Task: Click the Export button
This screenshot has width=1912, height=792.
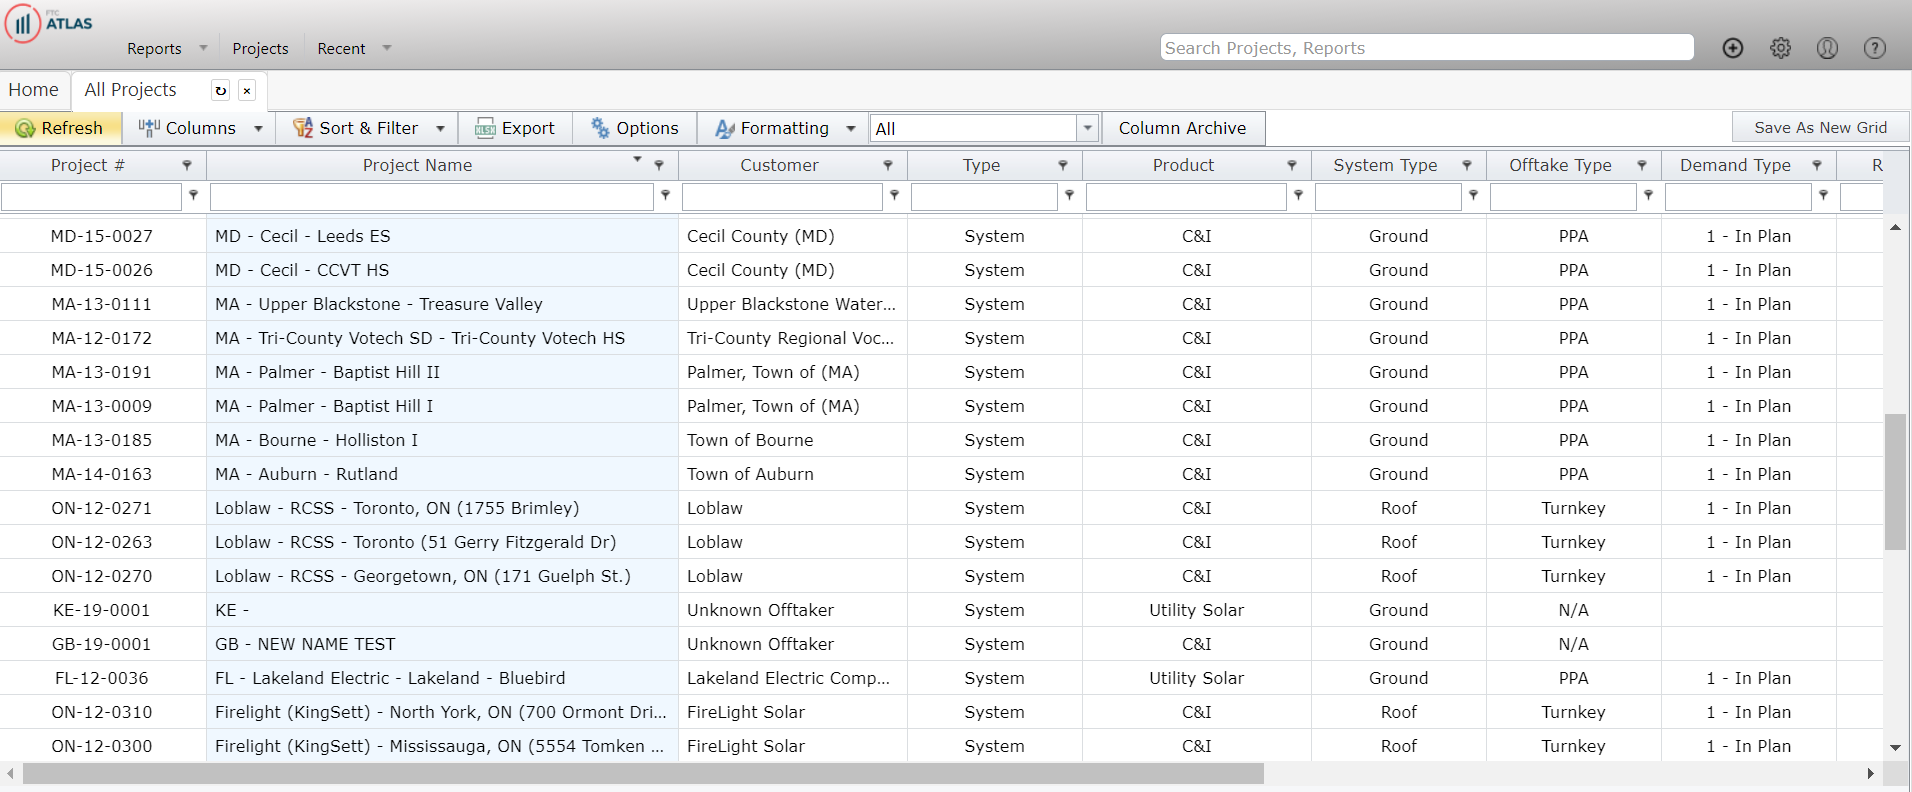Action: tap(515, 128)
